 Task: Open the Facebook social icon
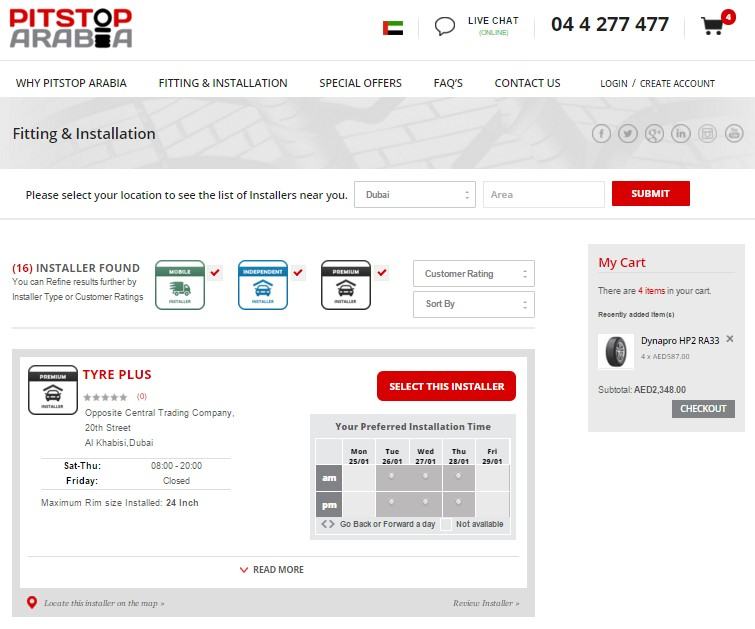point(601,134)
